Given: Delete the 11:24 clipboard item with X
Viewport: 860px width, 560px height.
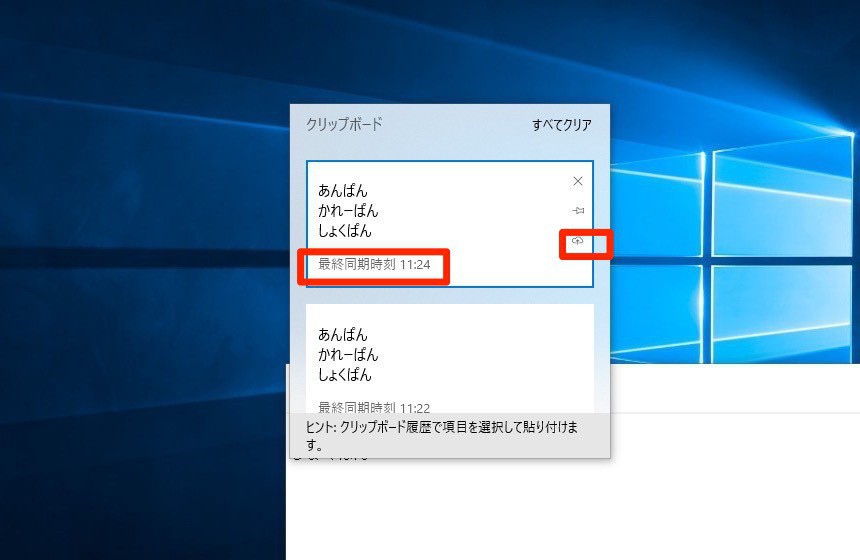Looking at the screenshot, I should (x=578, y=181).
